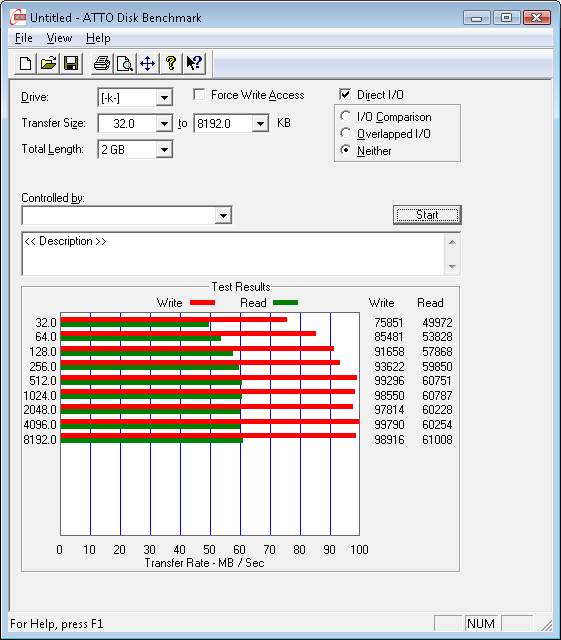Click the Transfer Rate - MB / Sec label

[x=205, y=563]
